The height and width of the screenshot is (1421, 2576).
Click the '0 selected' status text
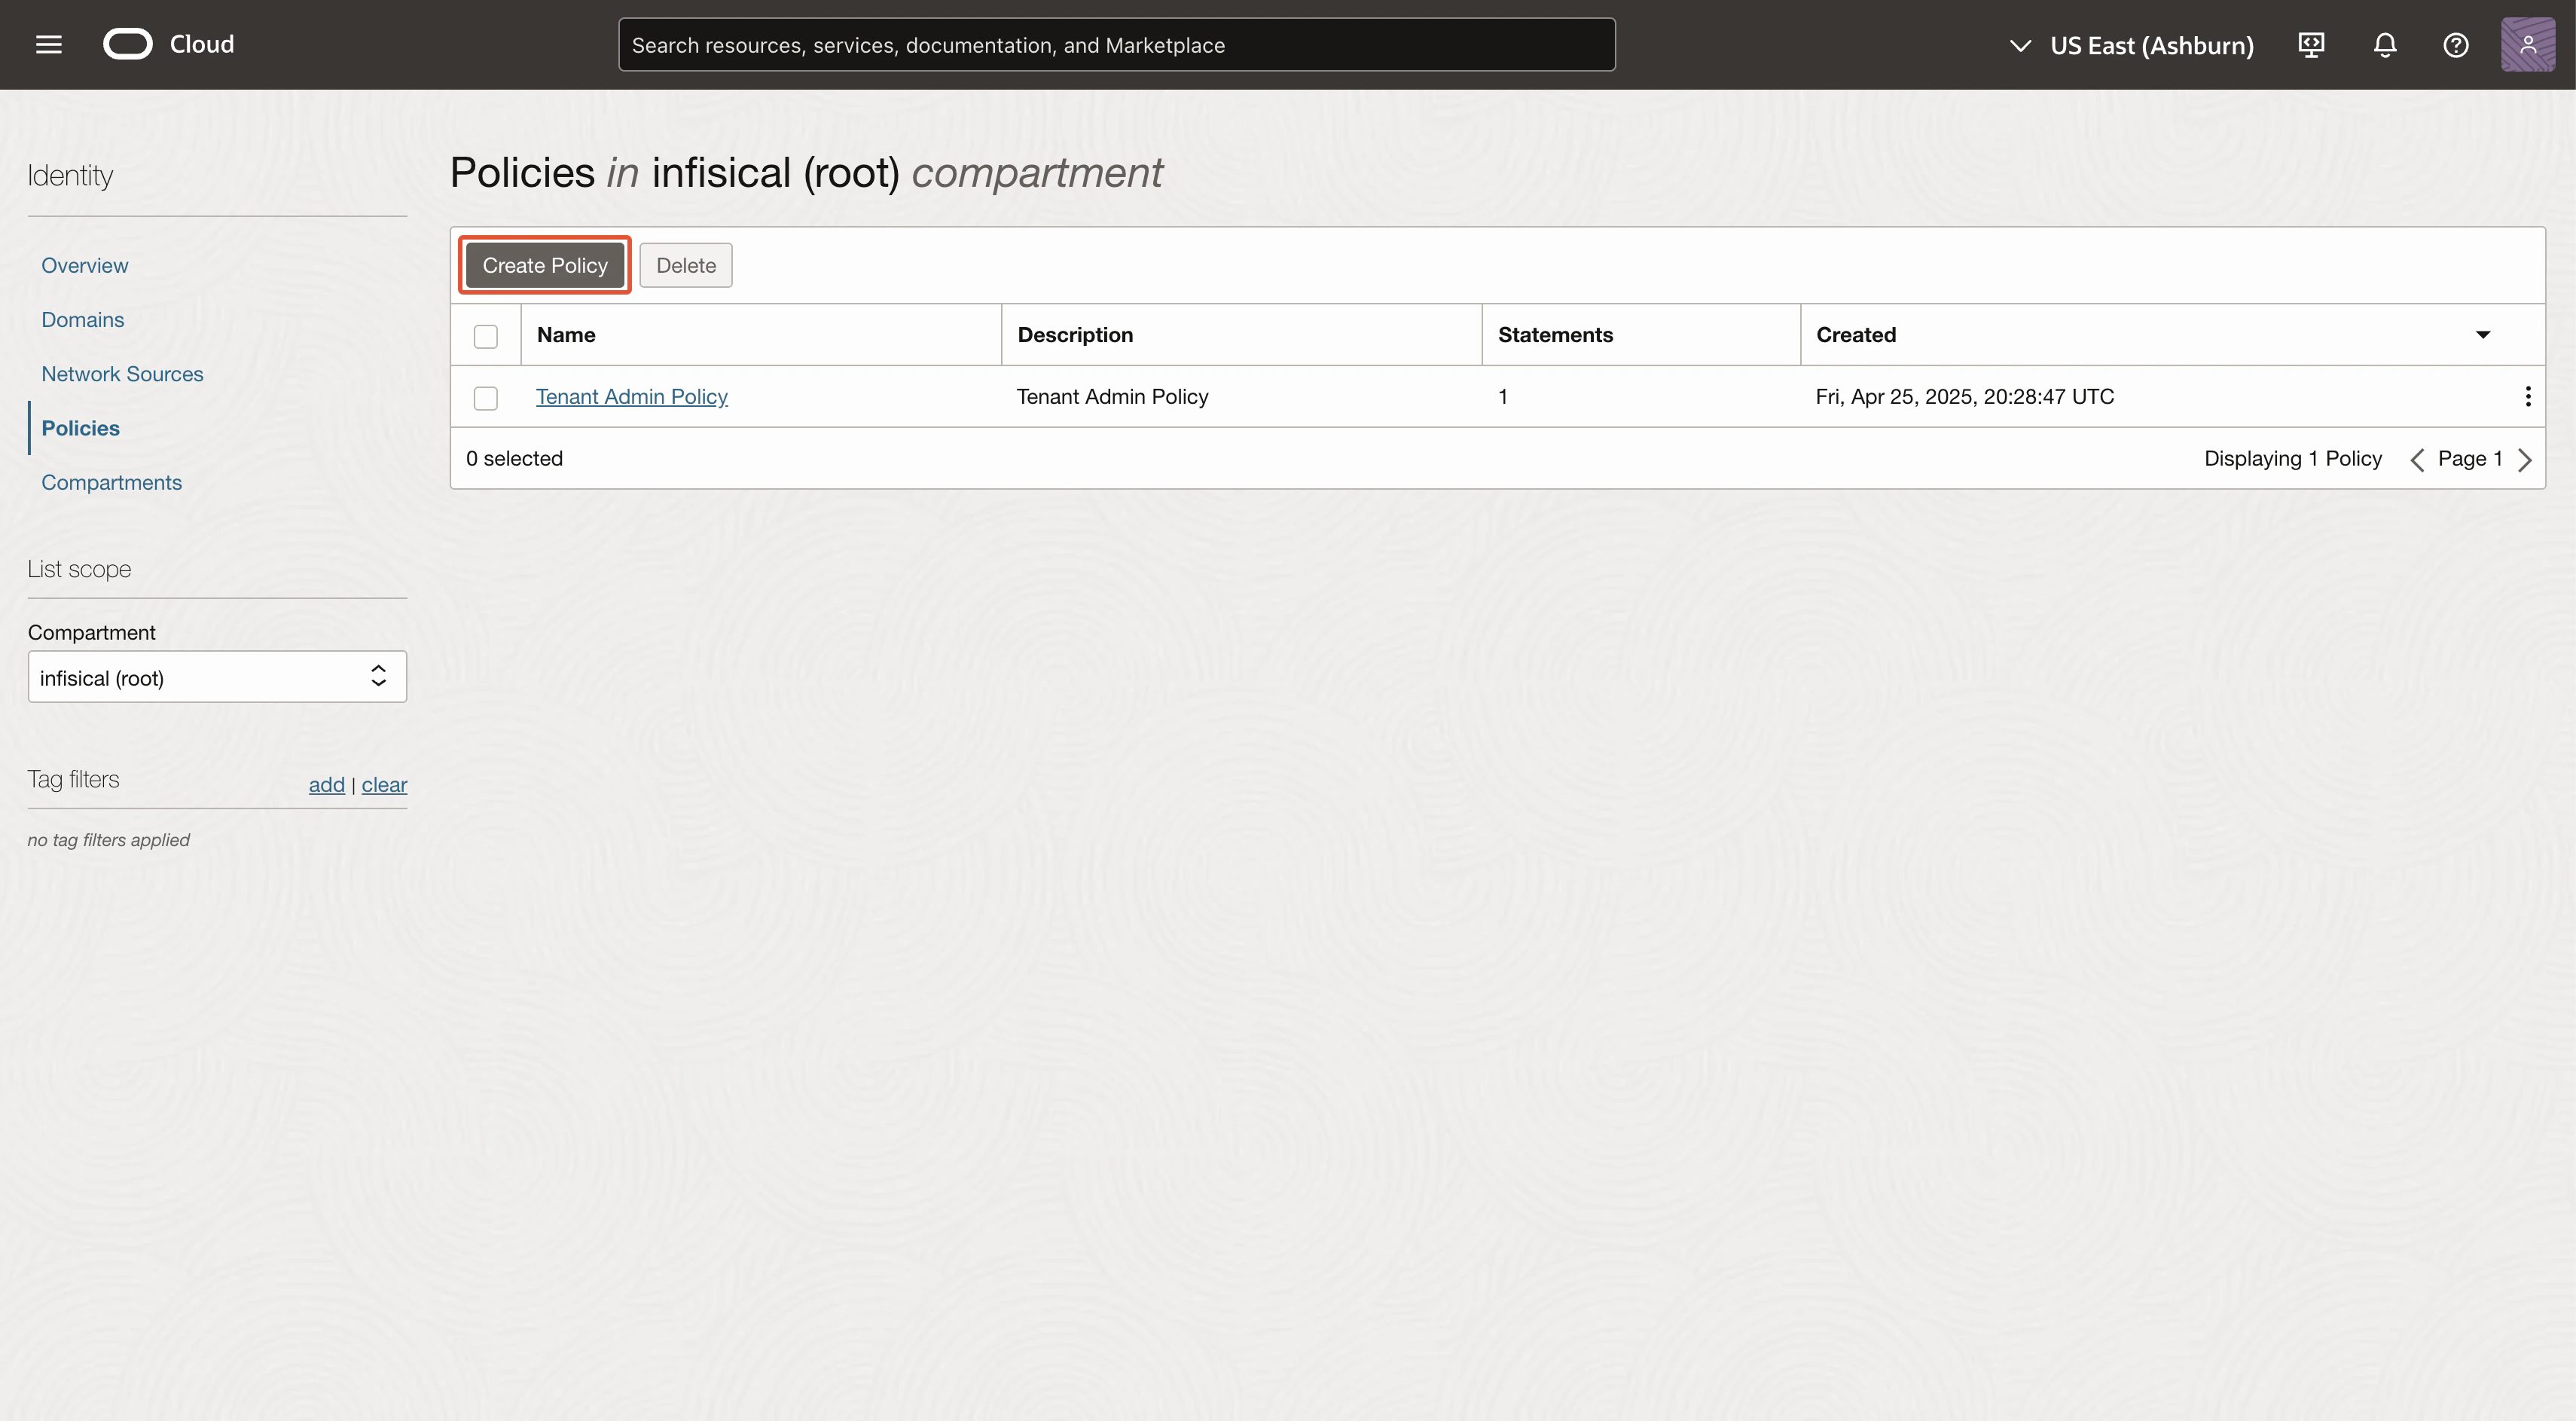click(514, 458)
